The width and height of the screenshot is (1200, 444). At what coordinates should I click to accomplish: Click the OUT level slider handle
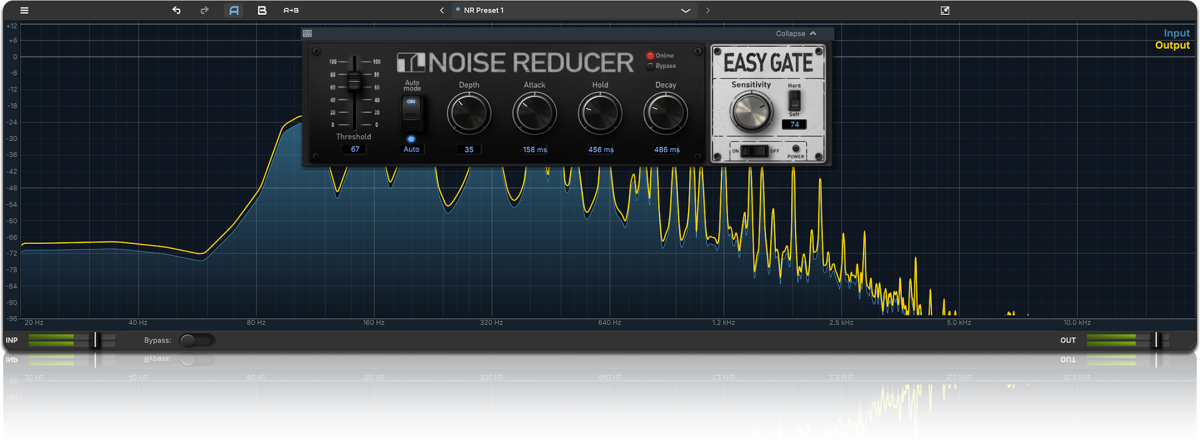pyautogui.click(x=1156, y=340)
